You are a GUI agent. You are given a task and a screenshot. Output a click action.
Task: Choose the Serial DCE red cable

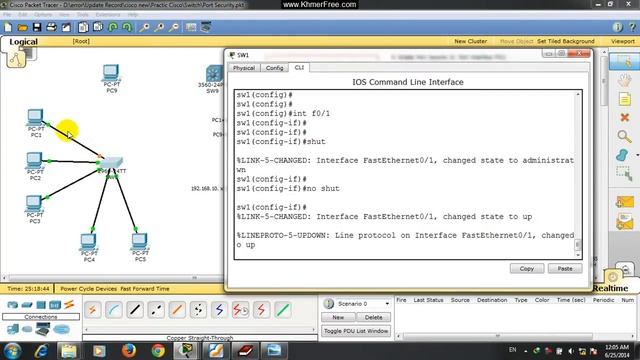(x=240, y=310)
